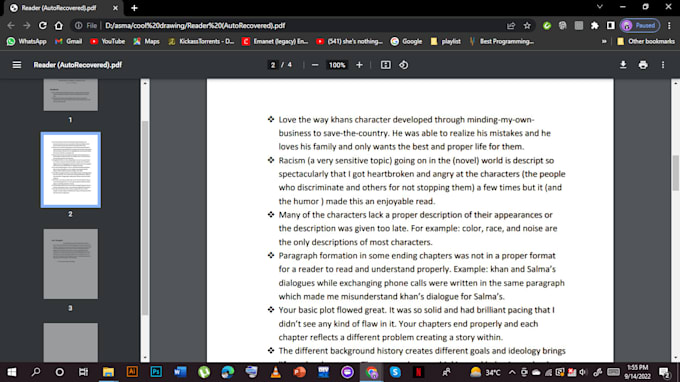
Task: Click the 100% zoom level field
Action: (x=337, y=65)
